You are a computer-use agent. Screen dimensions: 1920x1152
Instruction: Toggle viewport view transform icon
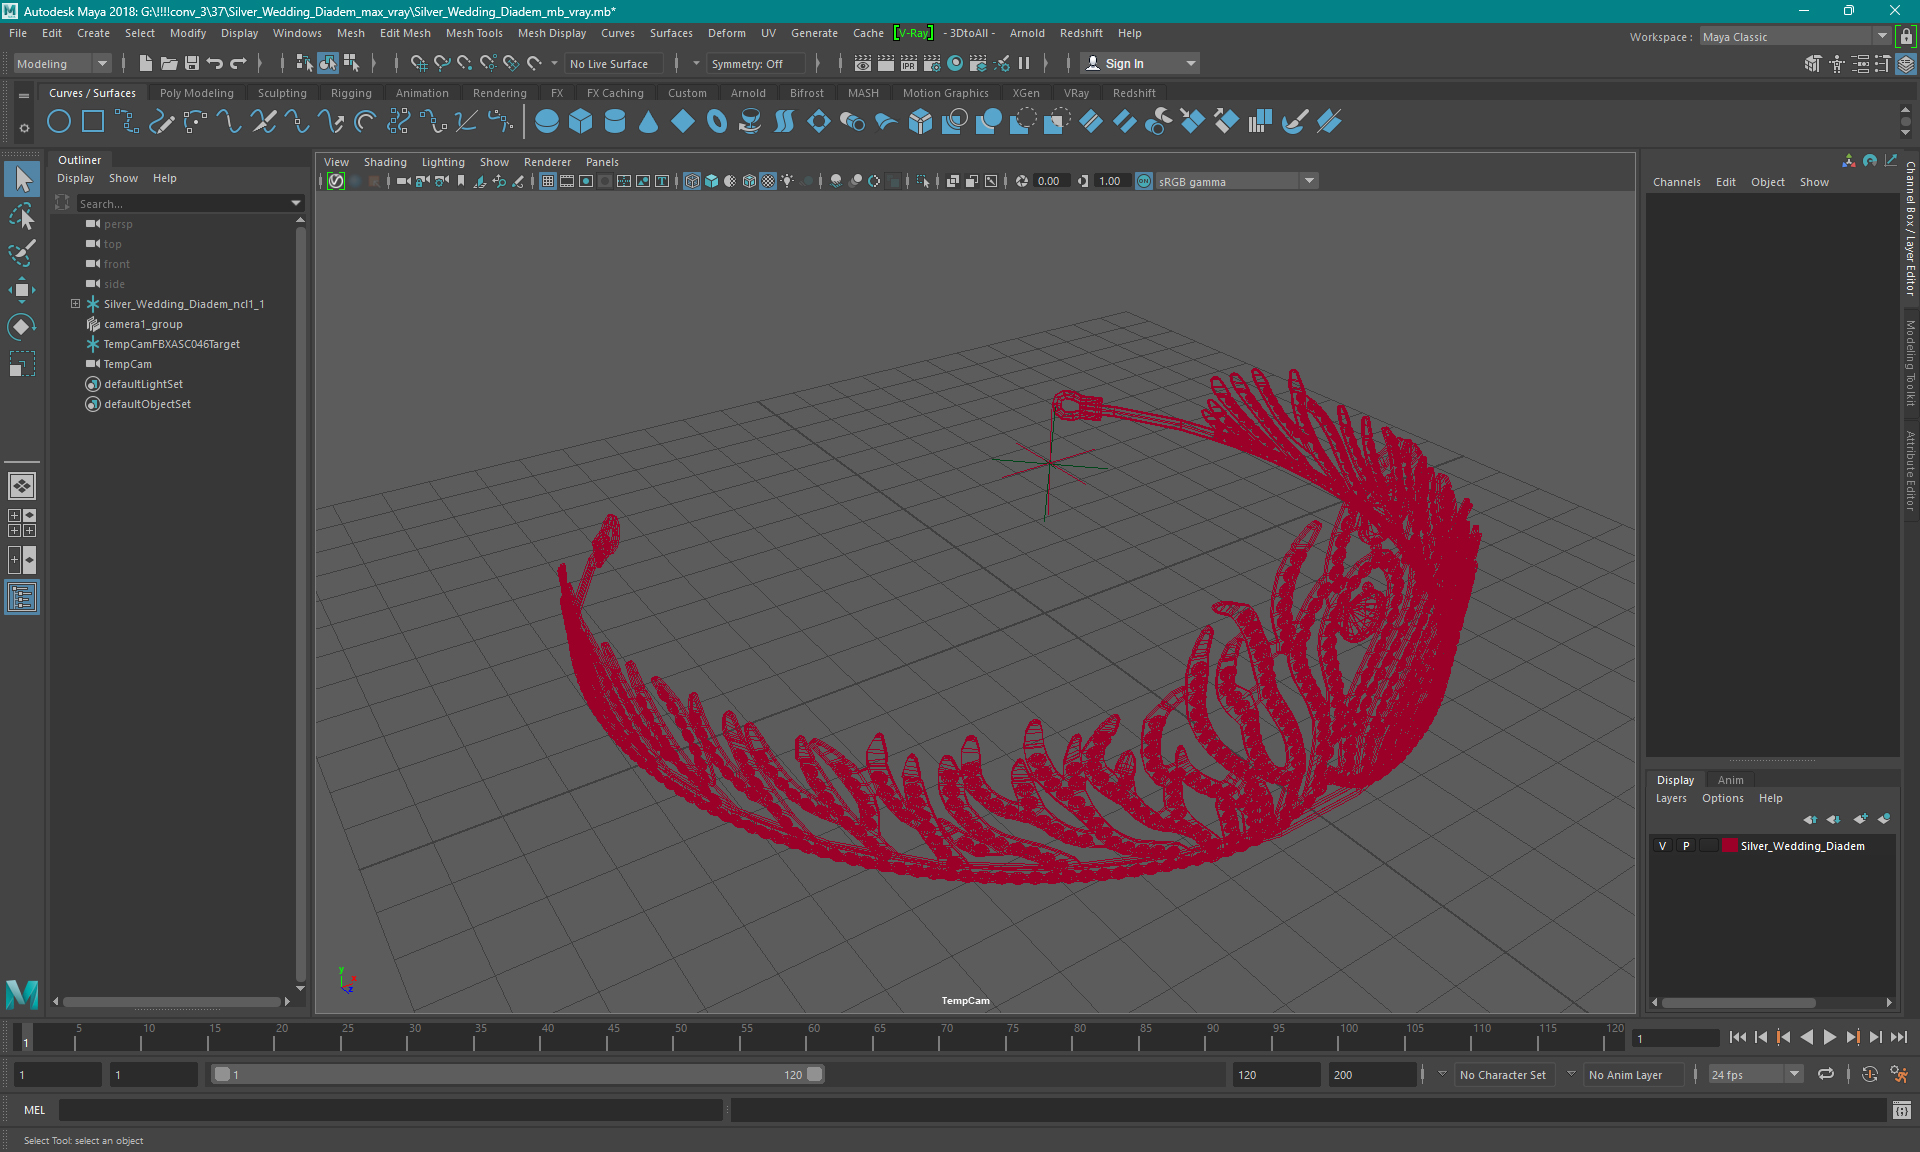pos(1144,181)
